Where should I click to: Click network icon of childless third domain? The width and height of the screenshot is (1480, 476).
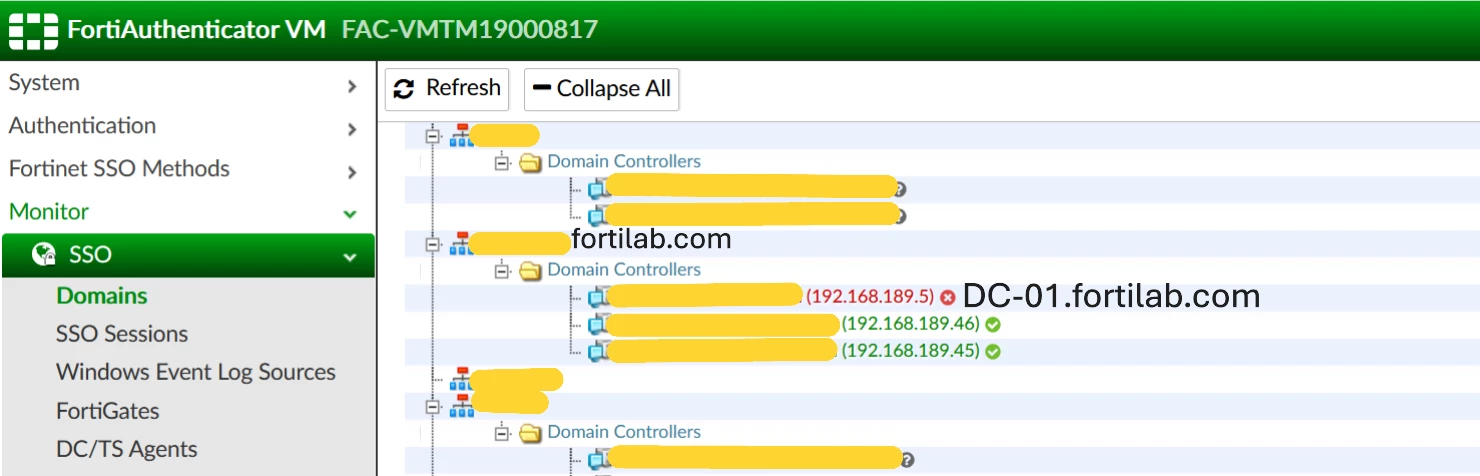coord(460,379)
